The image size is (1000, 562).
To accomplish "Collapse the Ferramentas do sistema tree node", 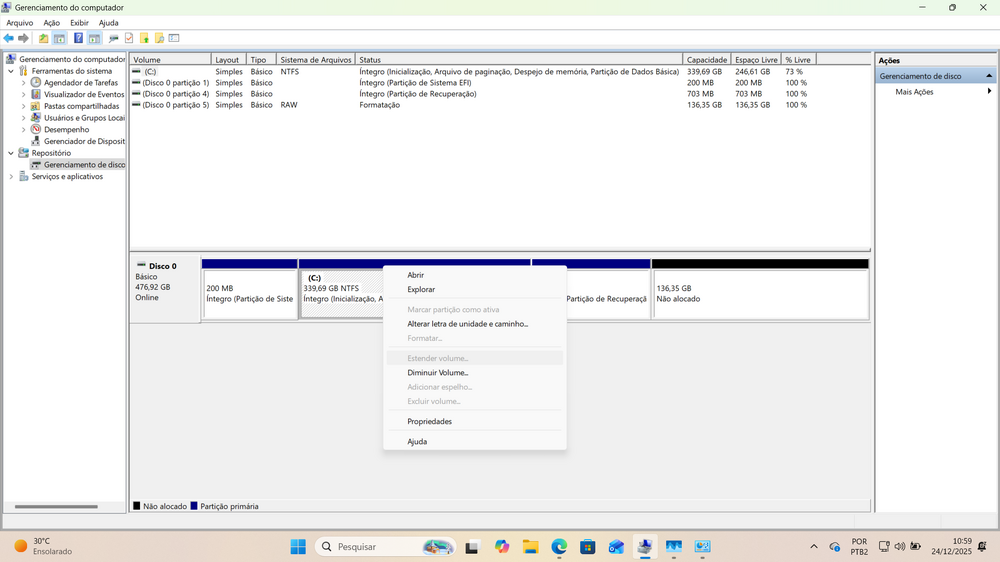I will point(11,71).
